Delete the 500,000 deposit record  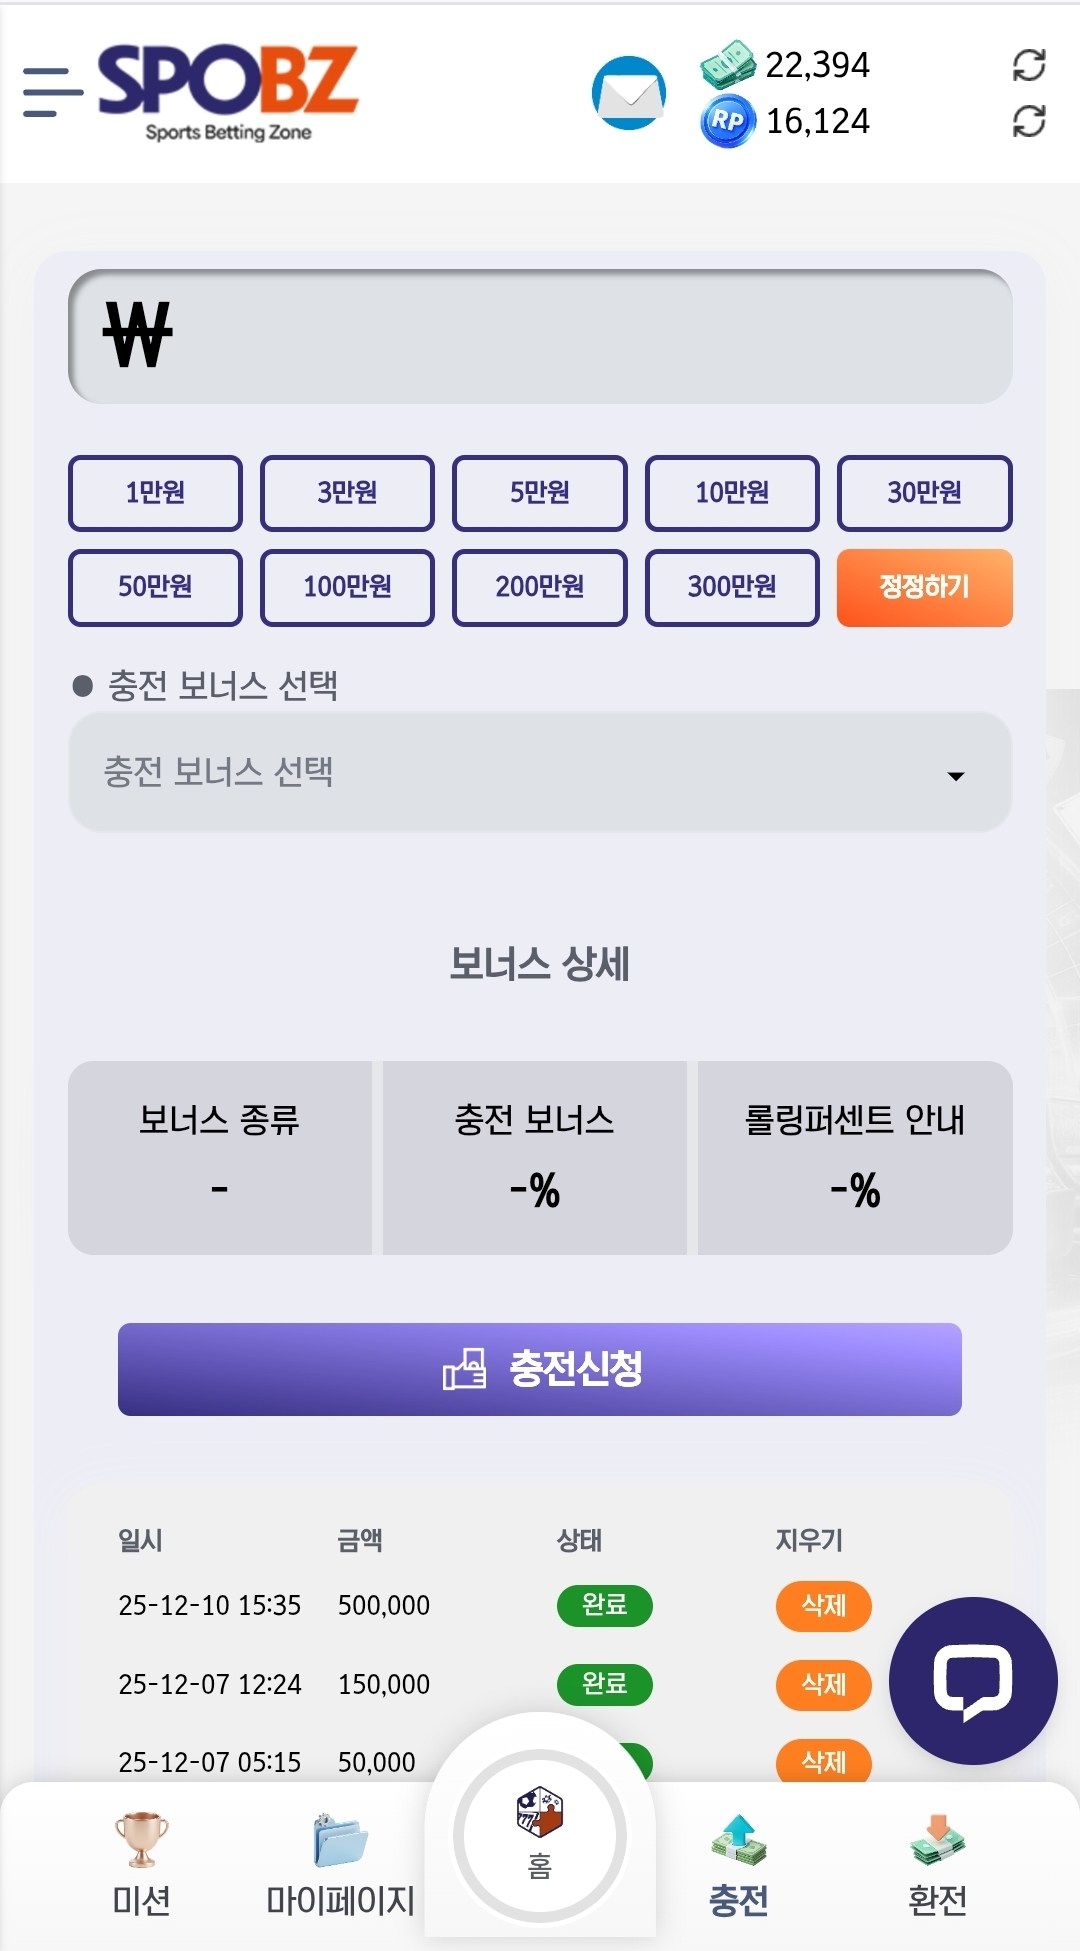[x=823, y=1606]
